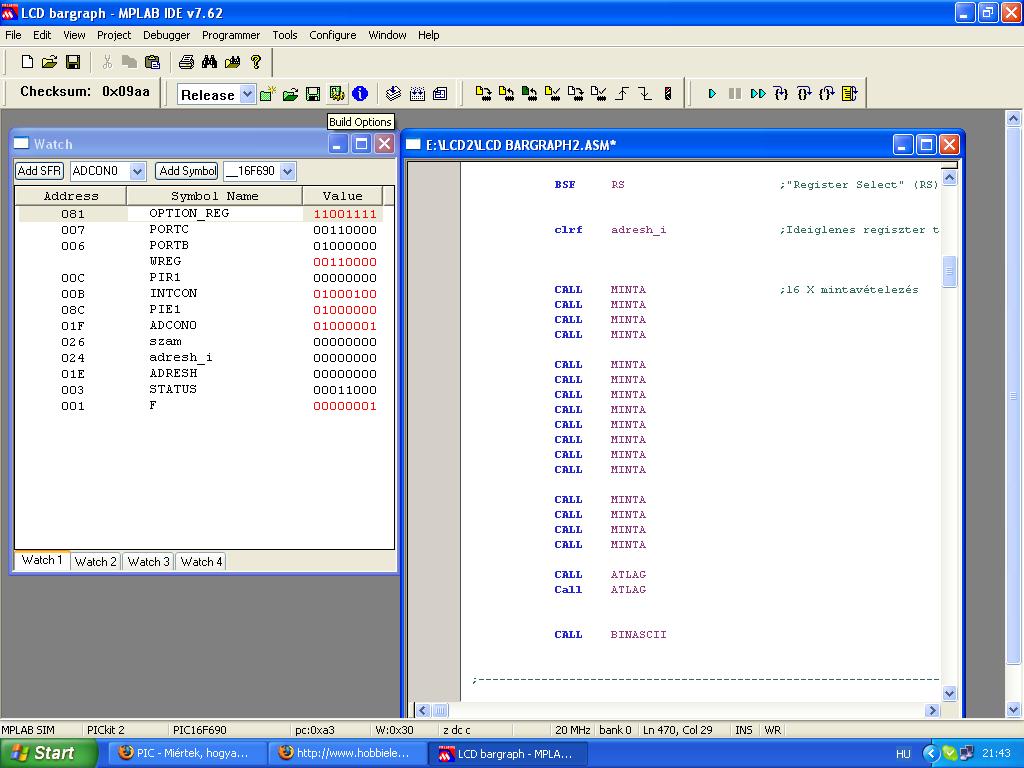Click the Animate double-arrow icon
This screenshot has width=1024, height=768.
[x=758, y=94]
